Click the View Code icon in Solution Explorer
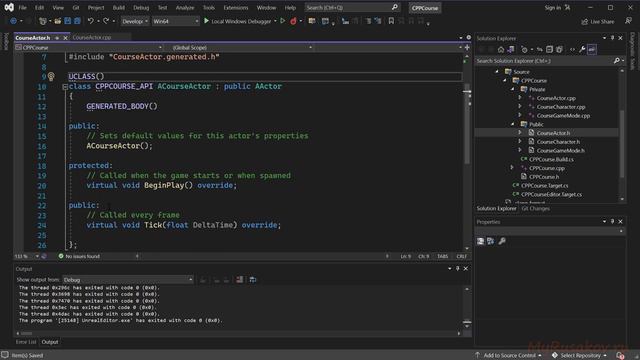The width and height of the screenshot is (640, 360). coord(572,49)
